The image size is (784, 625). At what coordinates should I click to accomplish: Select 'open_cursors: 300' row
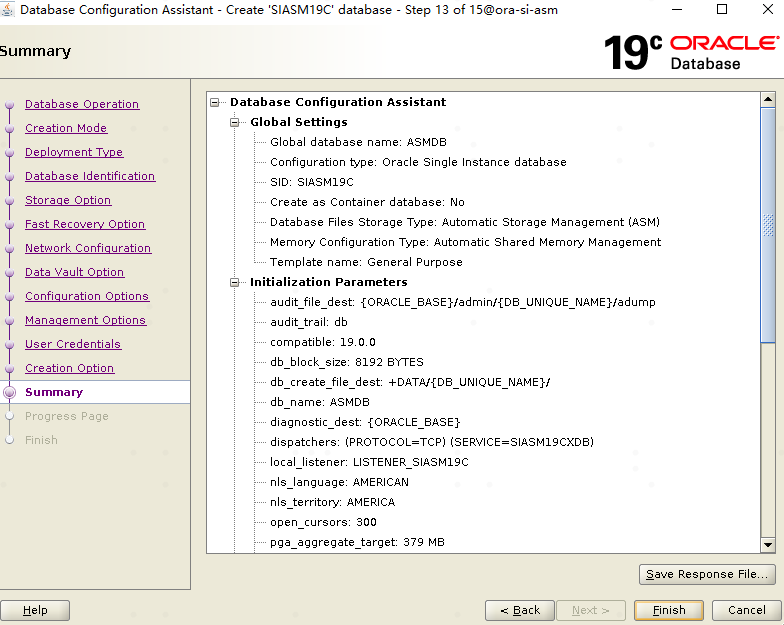click(323, 522)
